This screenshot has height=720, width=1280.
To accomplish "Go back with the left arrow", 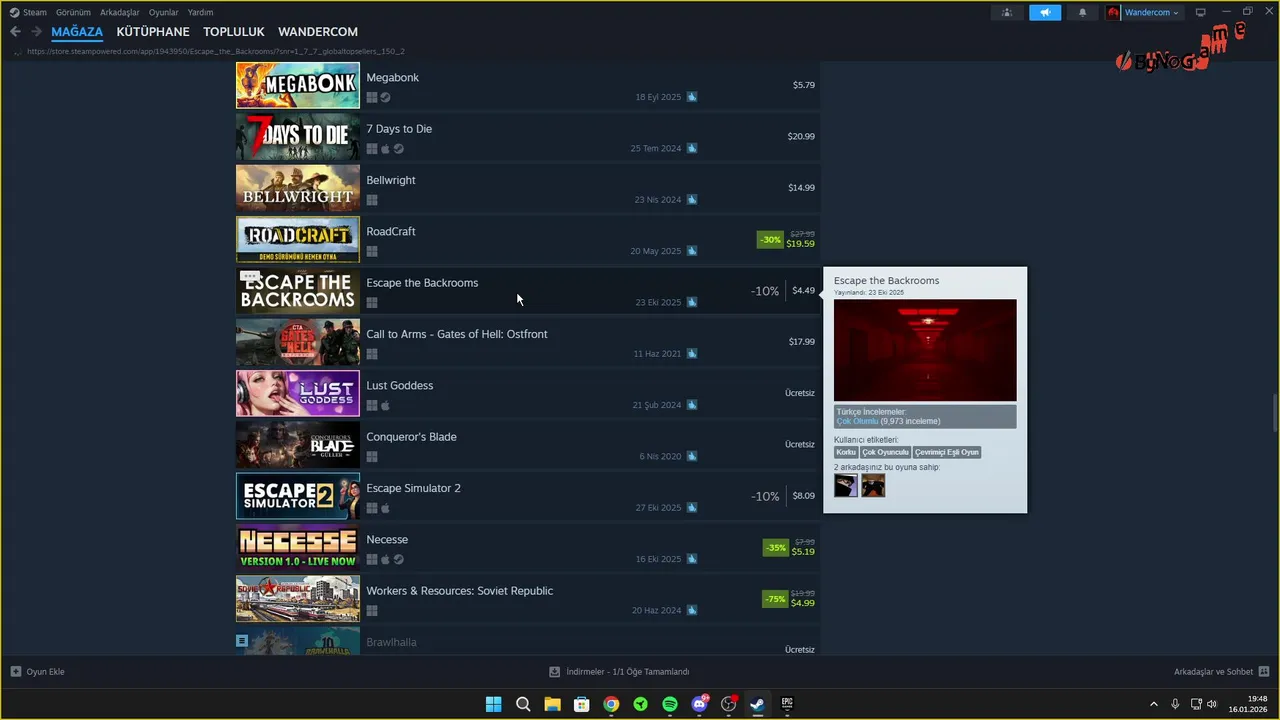I will [x=15, y=32].
